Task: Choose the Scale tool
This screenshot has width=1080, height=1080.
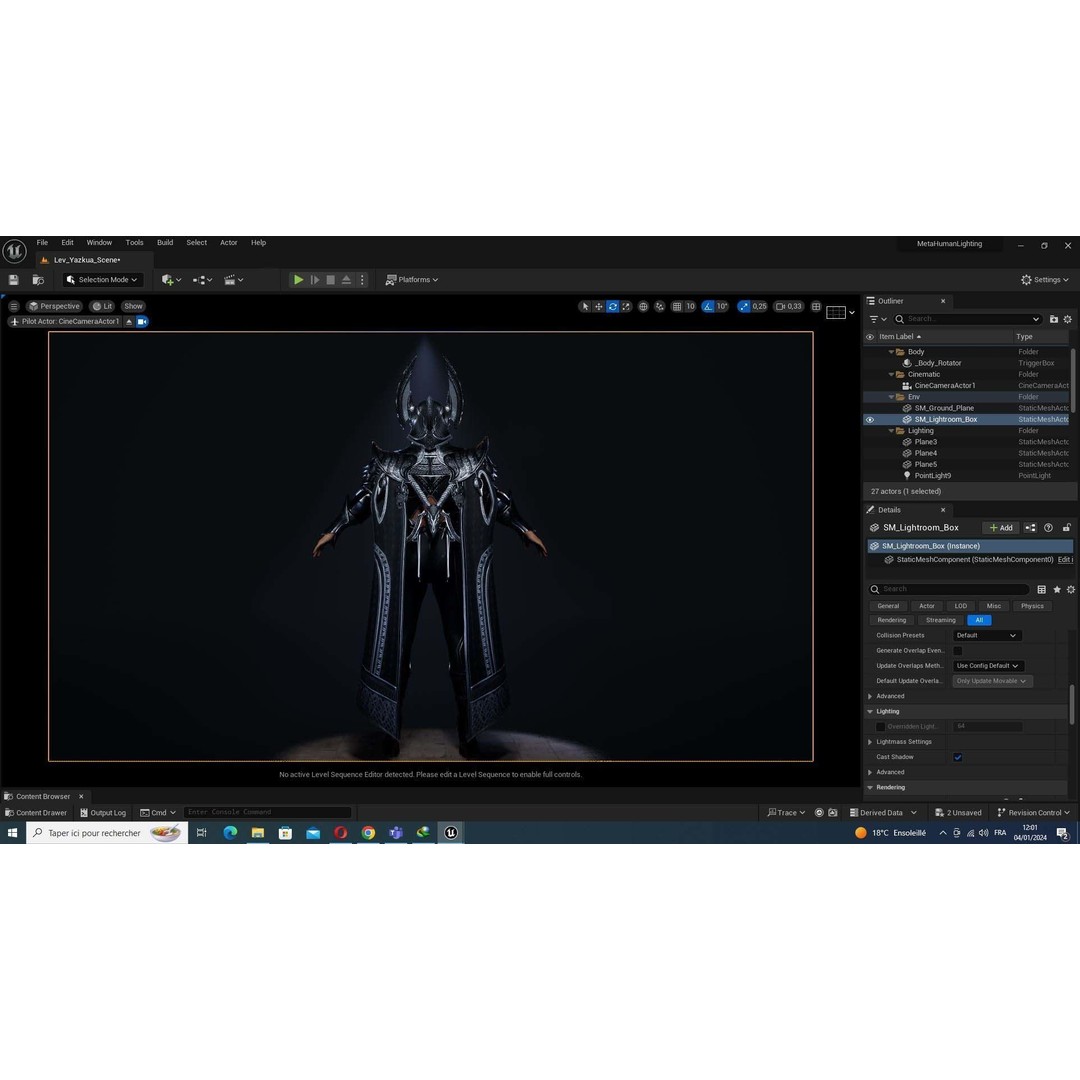Action: coord(626,307)
